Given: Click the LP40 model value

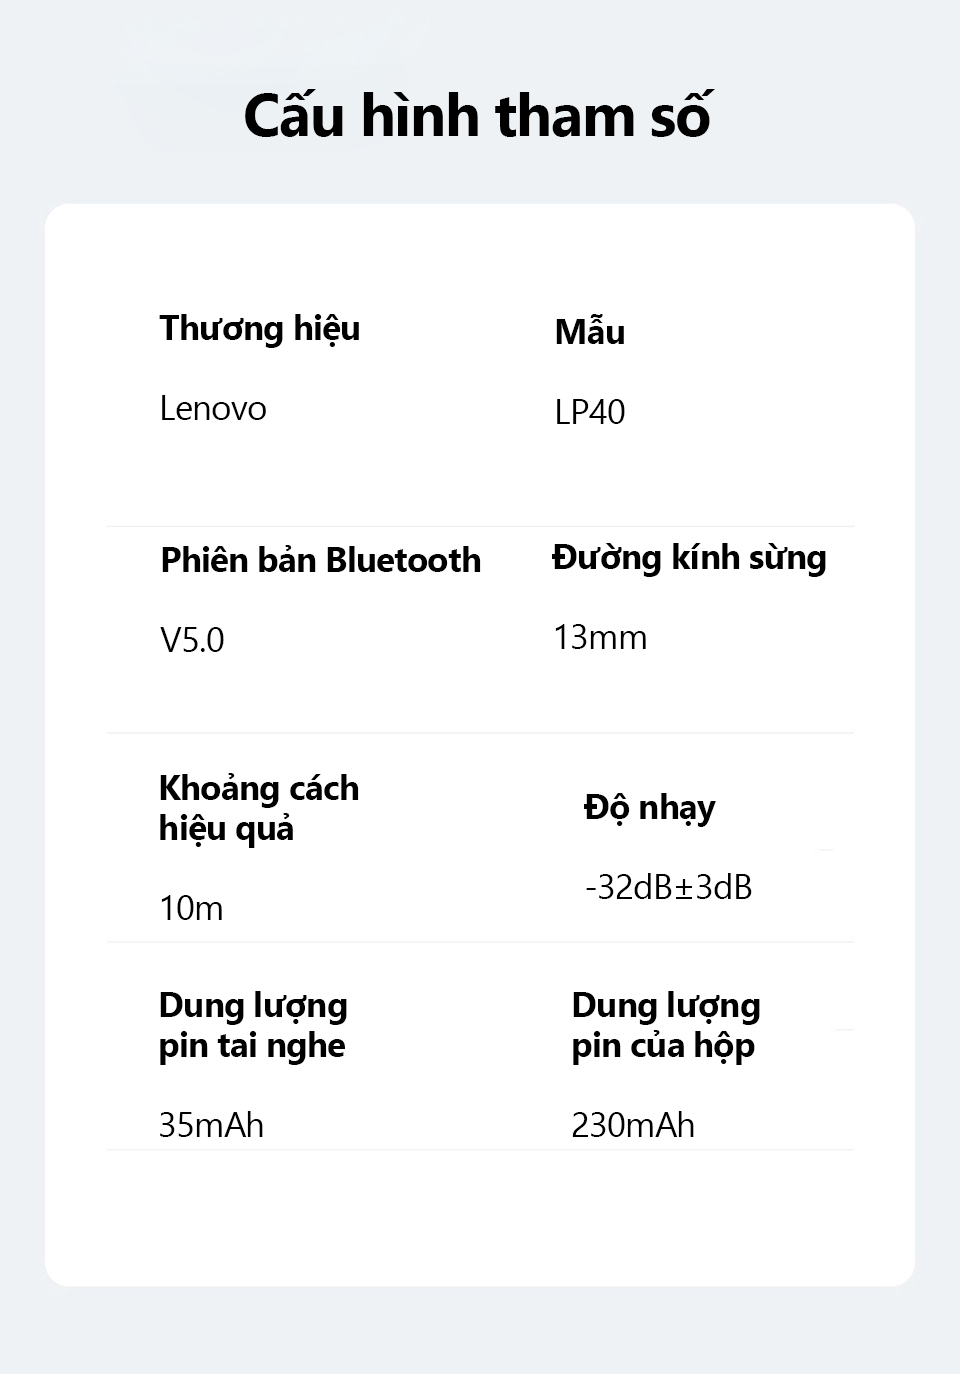Looking at the screenshot, I should point(590,412).
